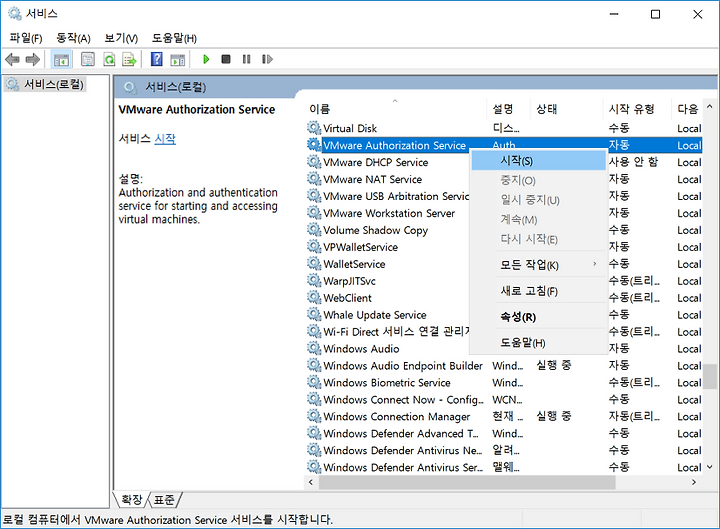Screen dimensions: 720x529
Task: Expand 모든 작업(K) submenu
Action: [538, 265]
